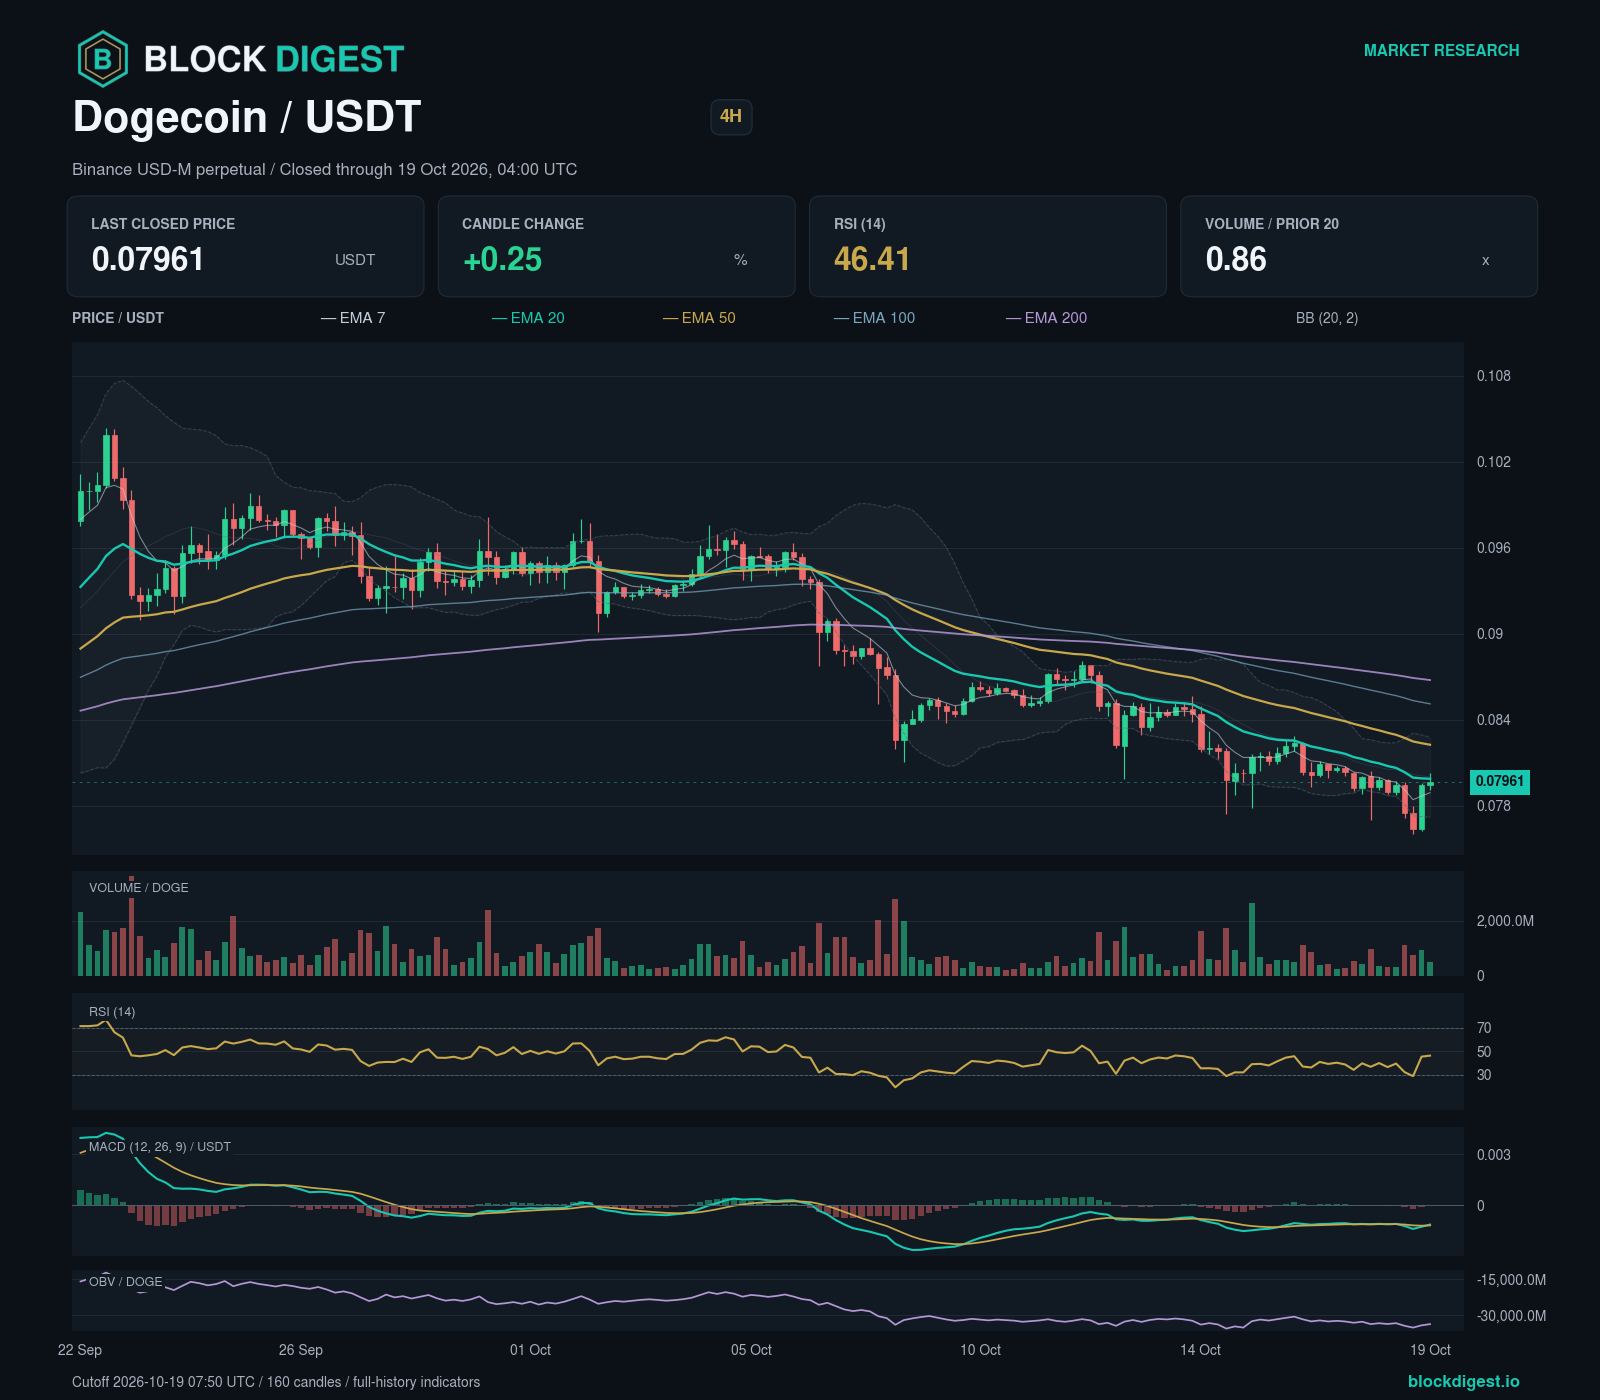Open the blockdigest.io footer link

(x=1463, y=1381)
